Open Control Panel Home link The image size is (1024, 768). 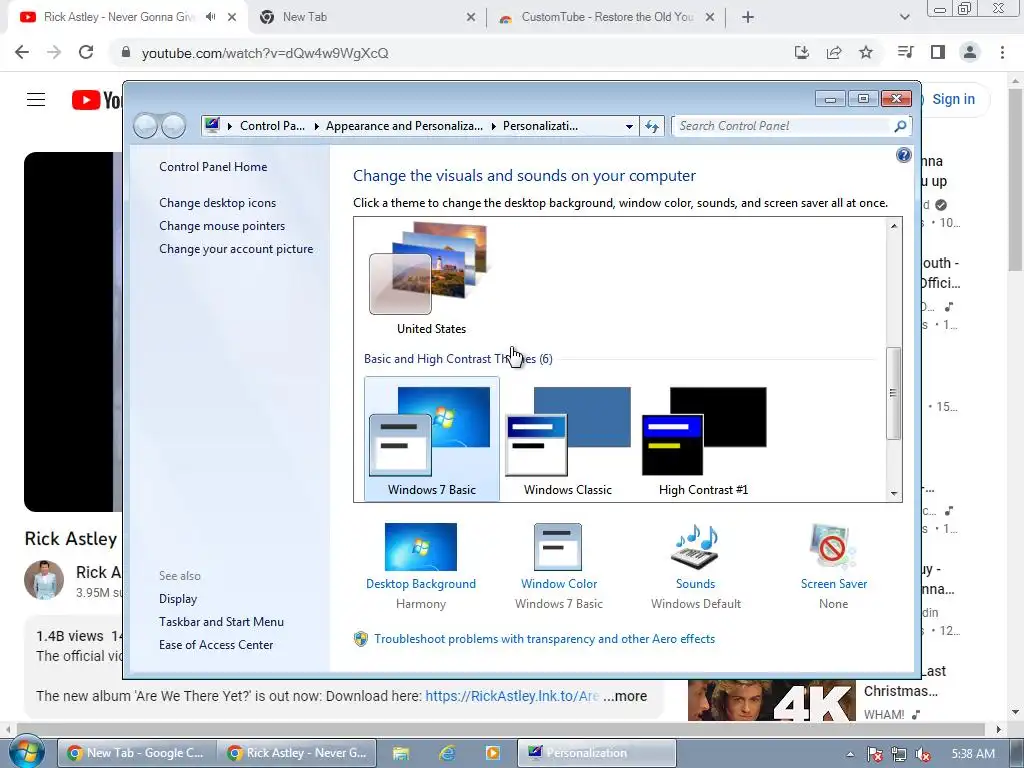click(x=213, y=167)
